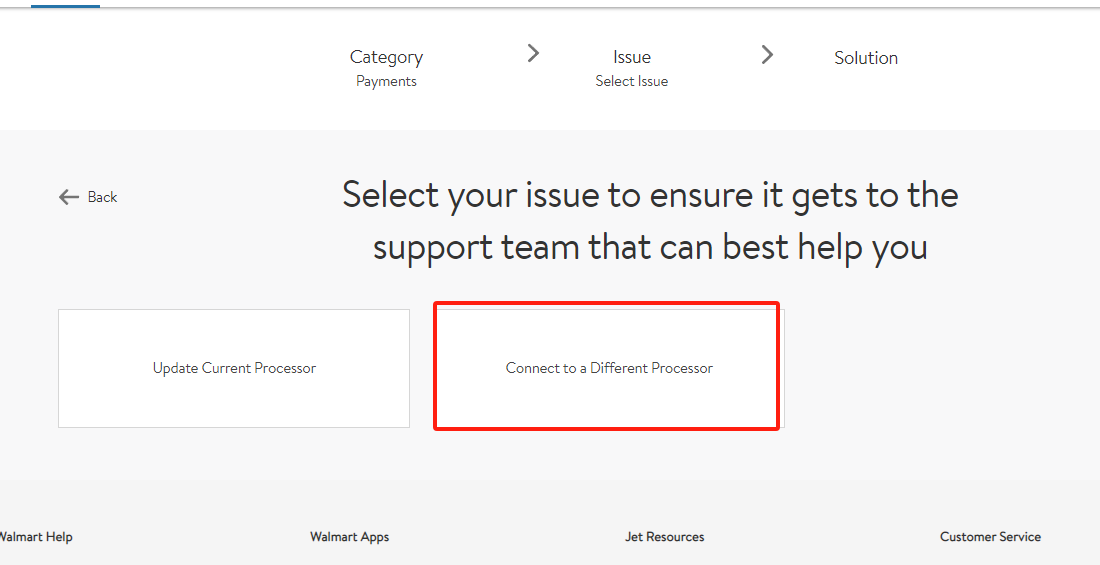Click the Select Issue subtitle
The width and height of the screenshot is (1100, 565).
pyautogui.click(x=631, y=81)
